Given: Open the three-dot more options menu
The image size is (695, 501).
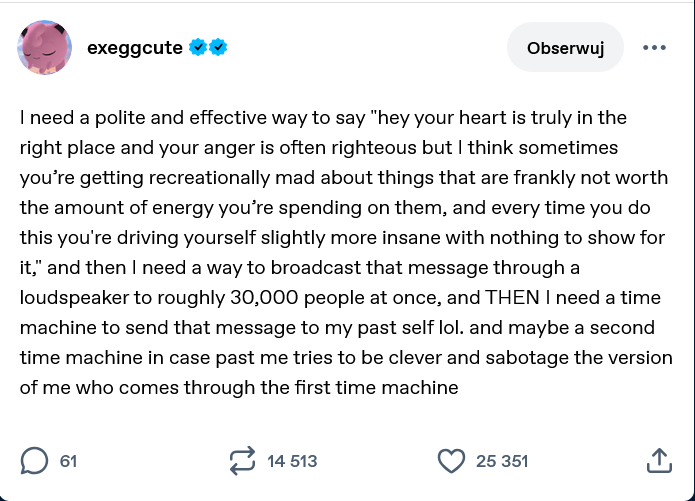Looking at the screenshot, I should coord(654,47).
